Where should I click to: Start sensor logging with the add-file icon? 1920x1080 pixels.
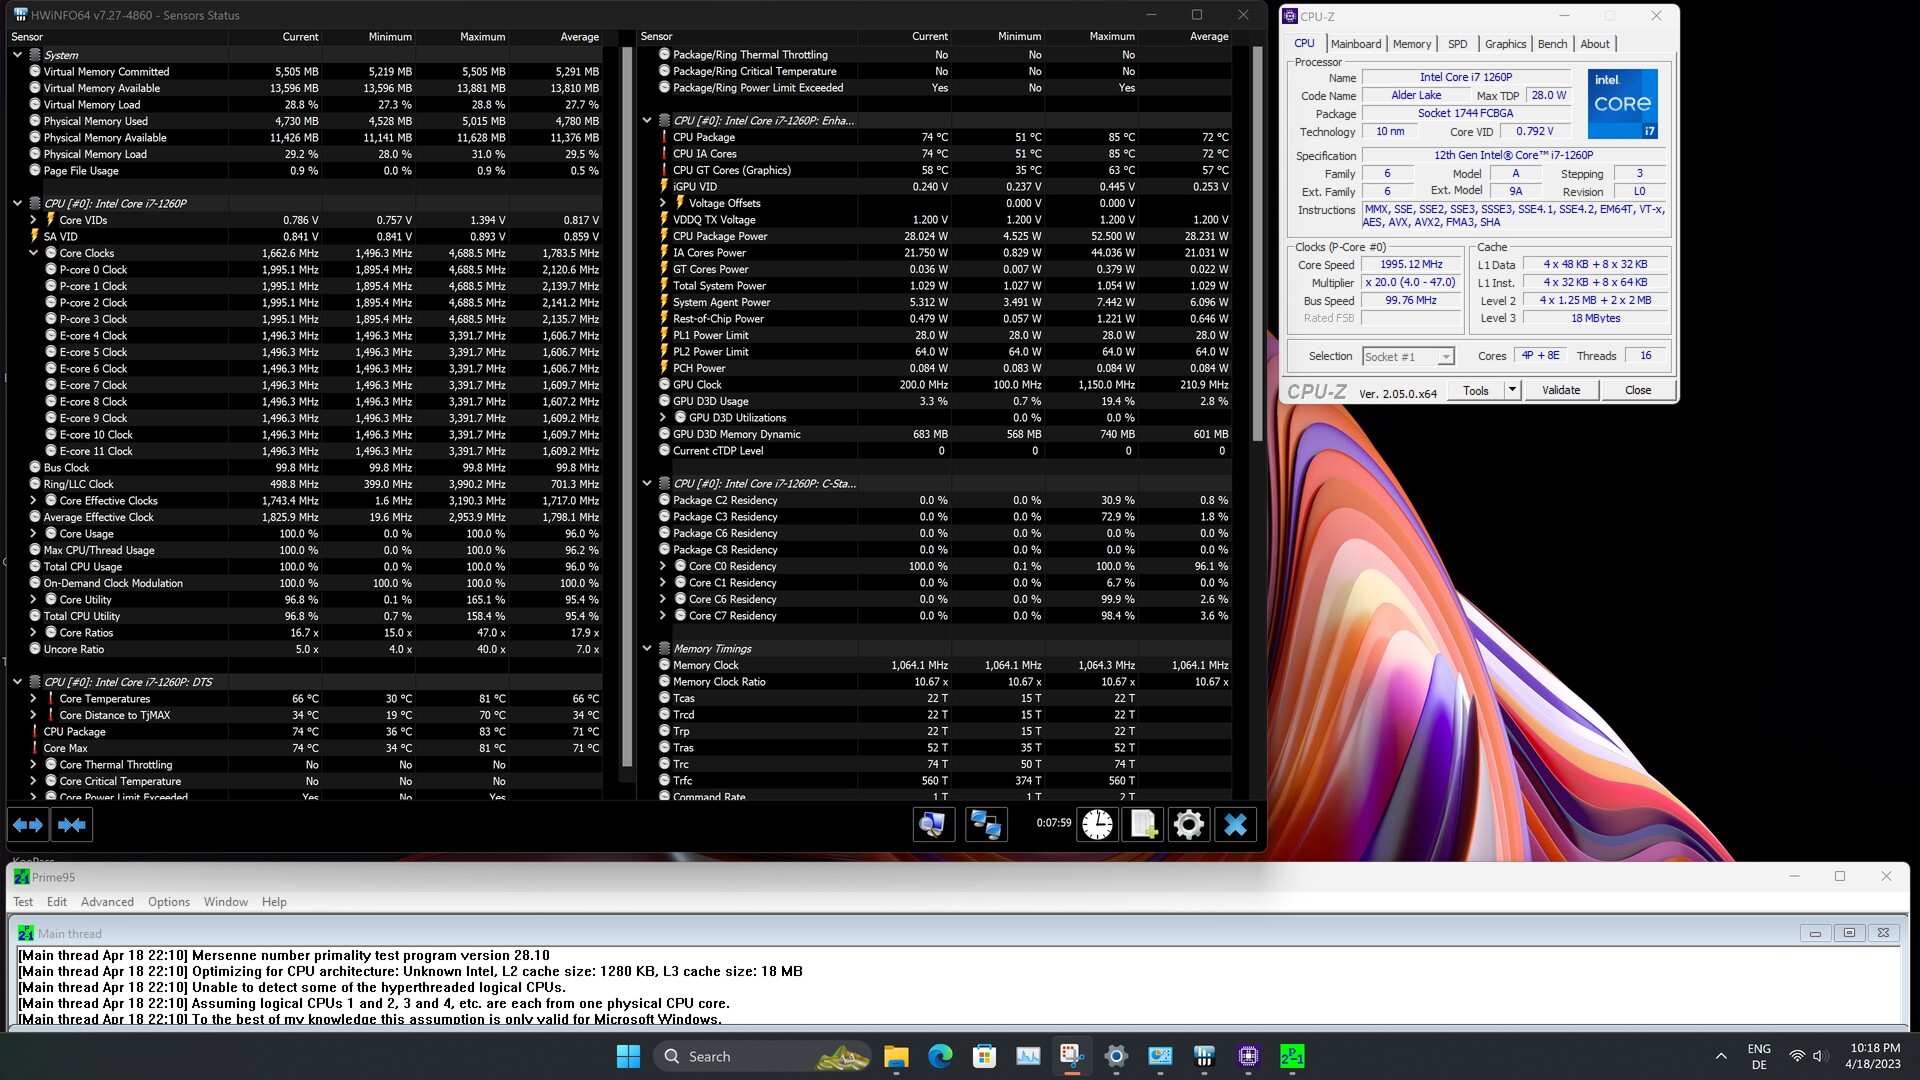coord(1143,824)
